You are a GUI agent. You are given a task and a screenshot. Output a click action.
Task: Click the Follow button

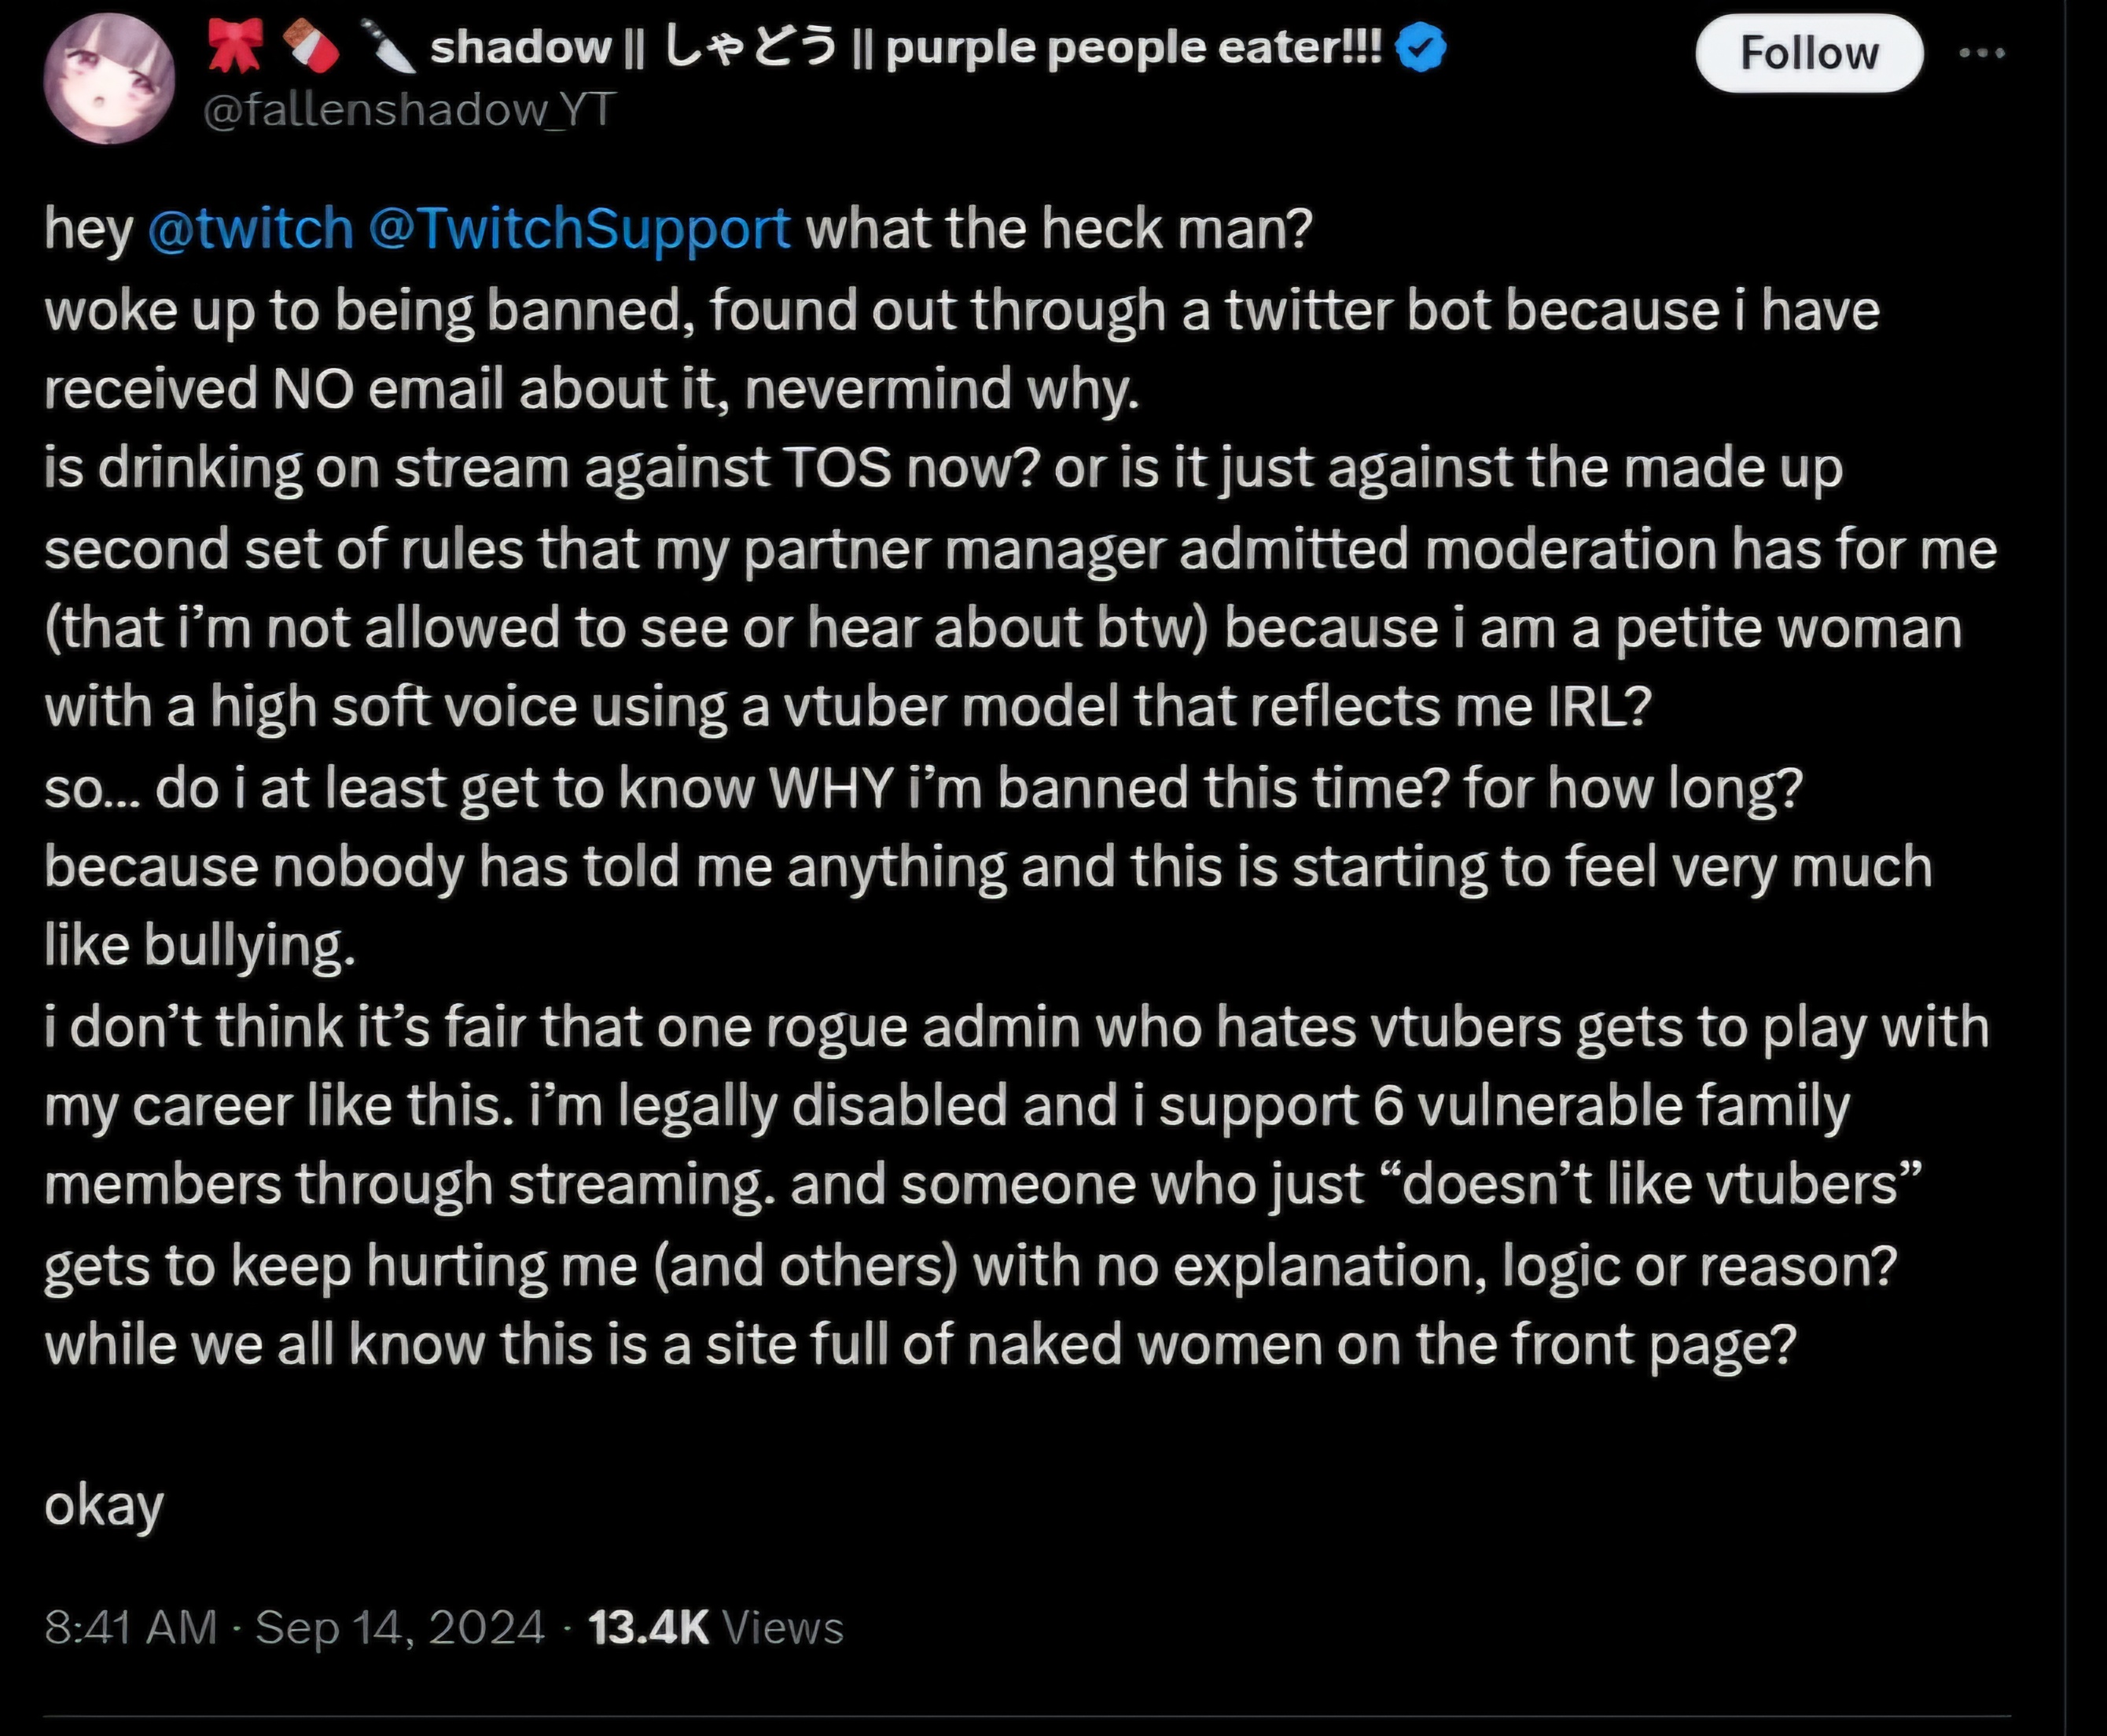(x=1808, y=53)
